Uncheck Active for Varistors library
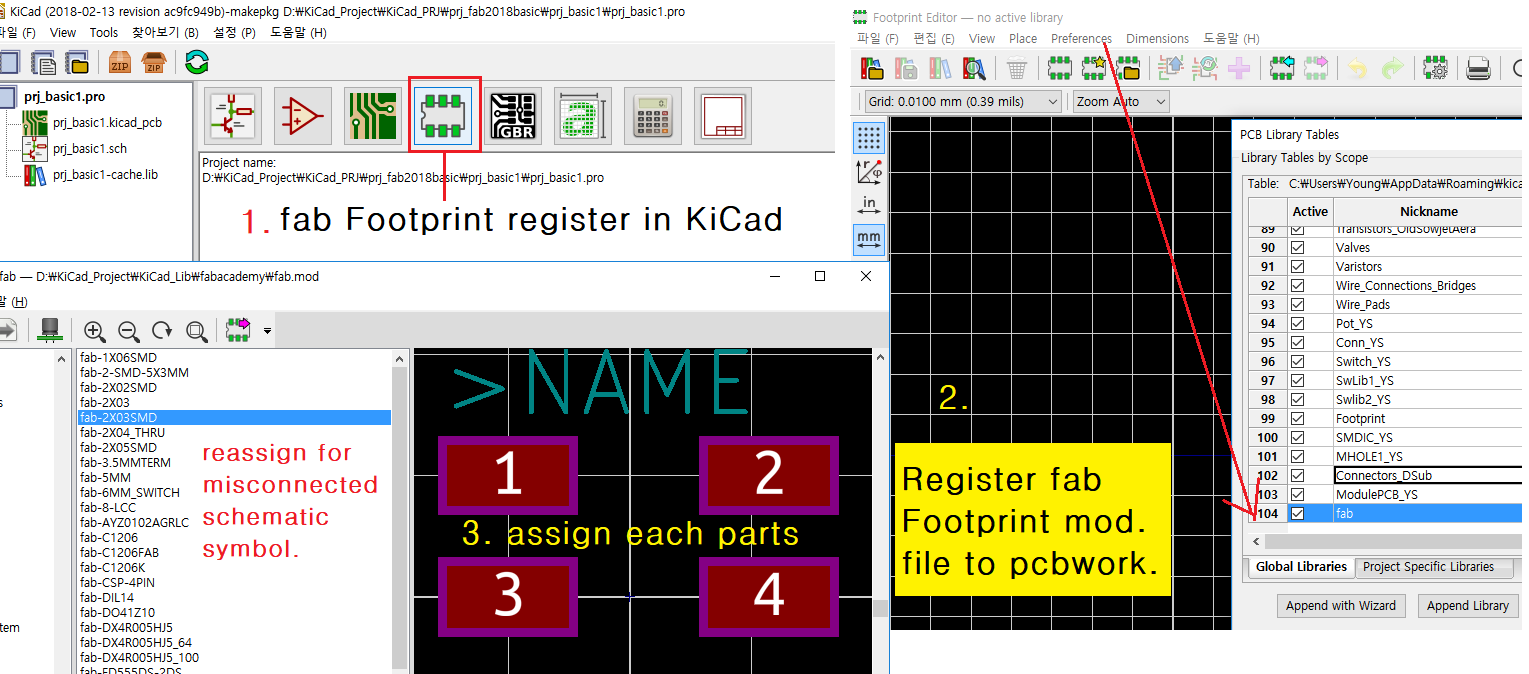 1298,267
